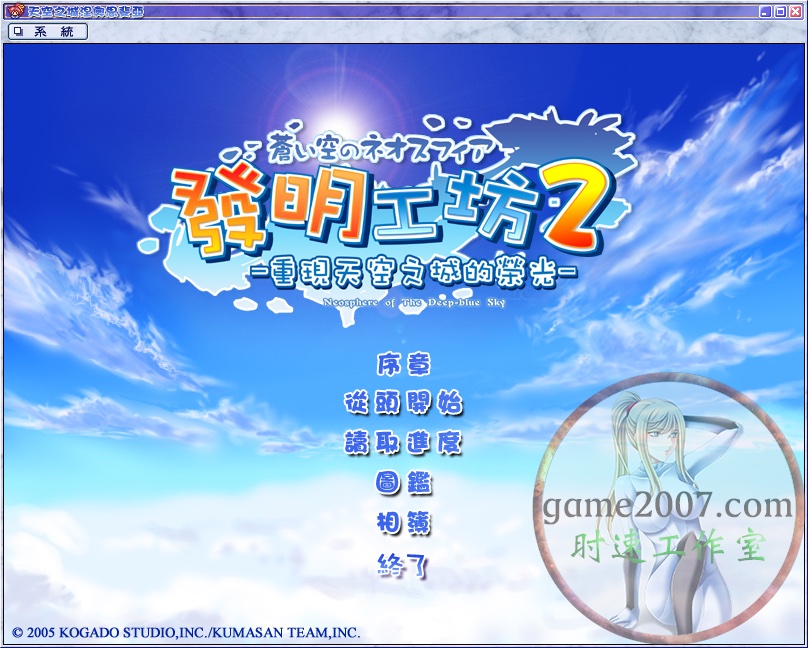Choose 讀取進度 to load save
The width and height of the screenshot is (808, 648).
click(x=403, y=443)
